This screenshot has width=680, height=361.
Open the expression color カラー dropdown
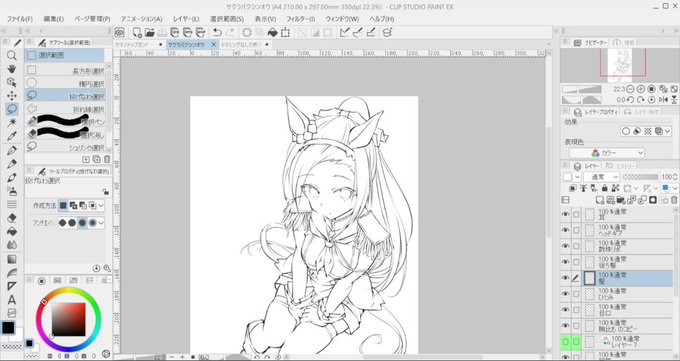[x=607, y=153]
